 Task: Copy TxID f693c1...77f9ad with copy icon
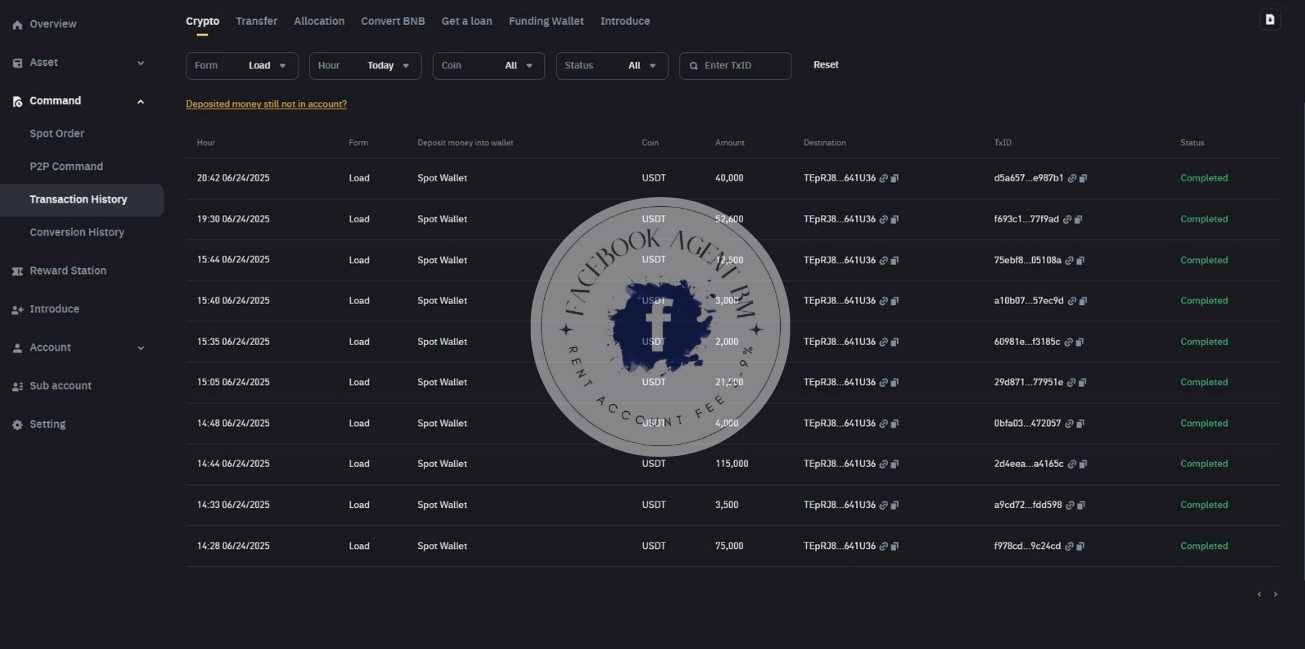click(1078, 219)
